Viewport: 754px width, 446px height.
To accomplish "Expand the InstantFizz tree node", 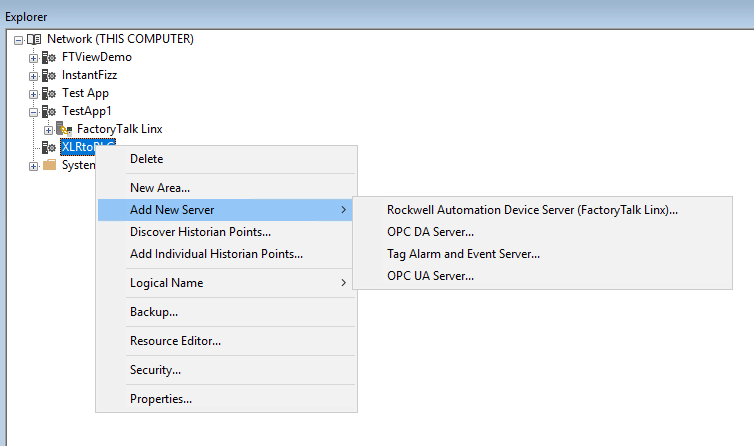I will click(x=33, y=76).
